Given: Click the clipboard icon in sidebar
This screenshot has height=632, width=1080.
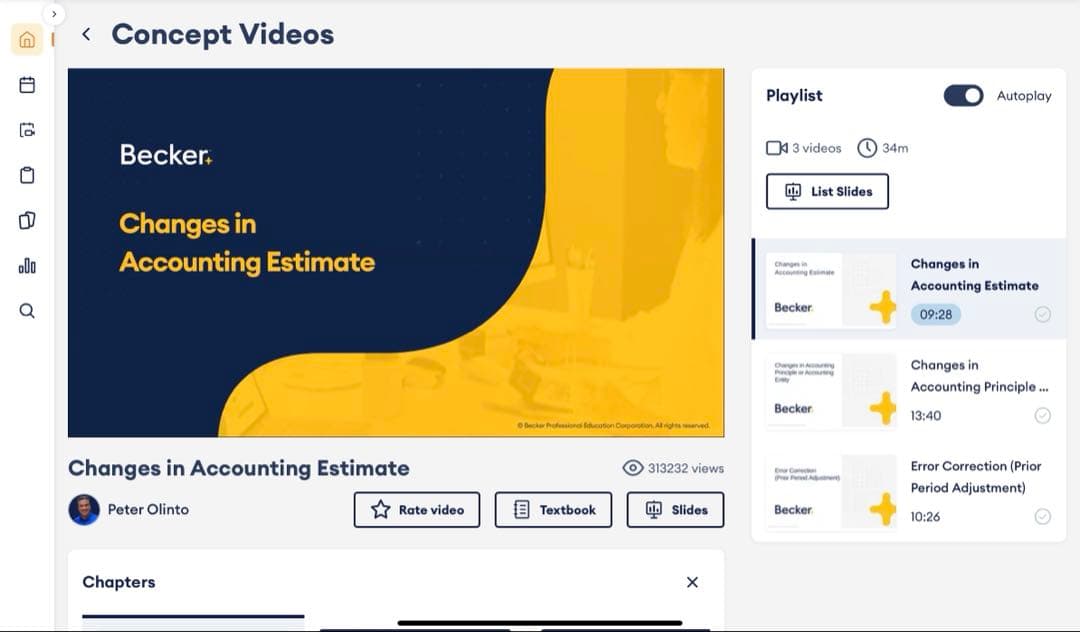Looking at the screenshot, I should 27,175.
